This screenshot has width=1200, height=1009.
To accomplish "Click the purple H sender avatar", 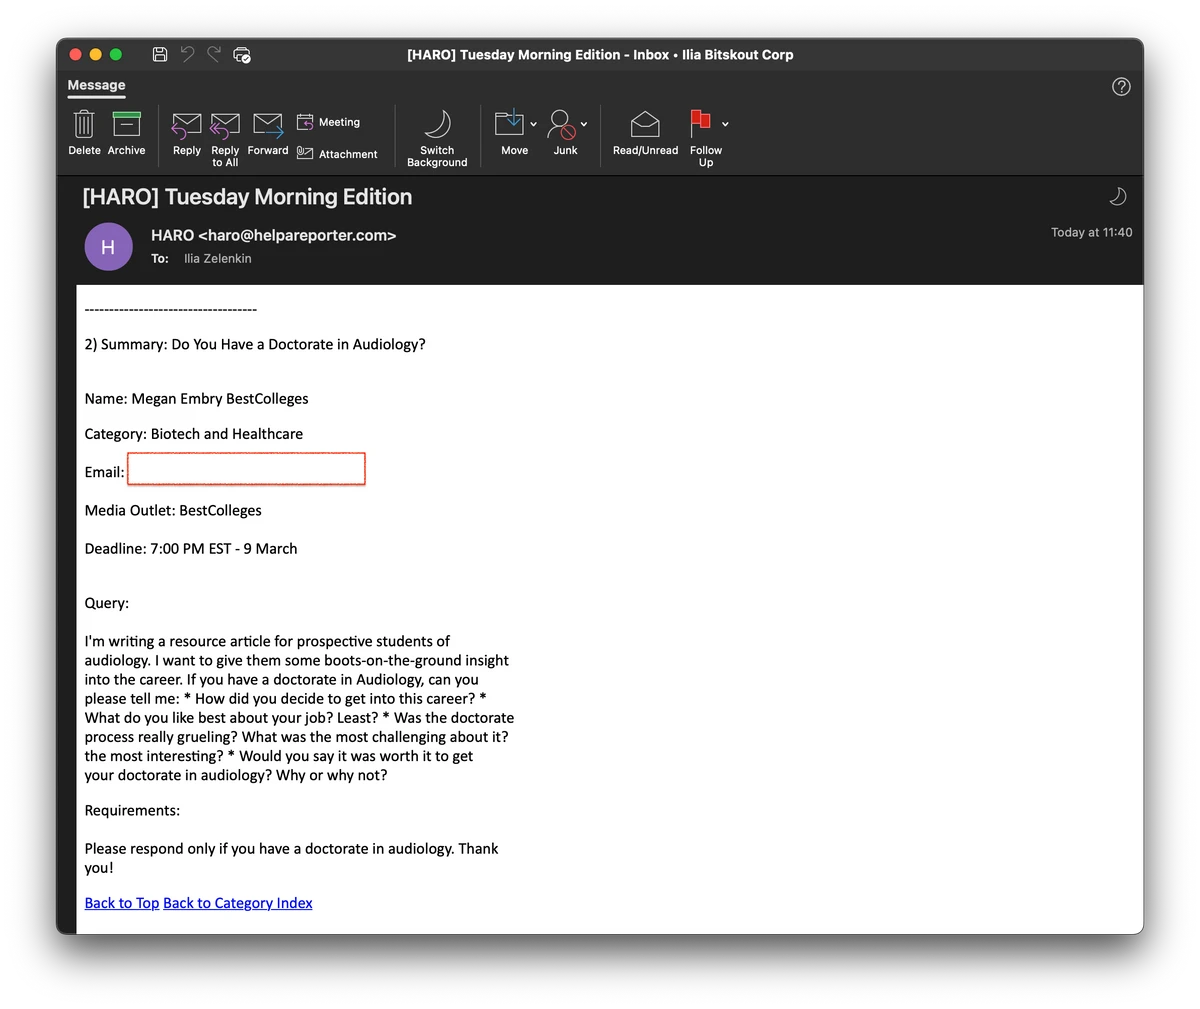I will tap(108, 247).
